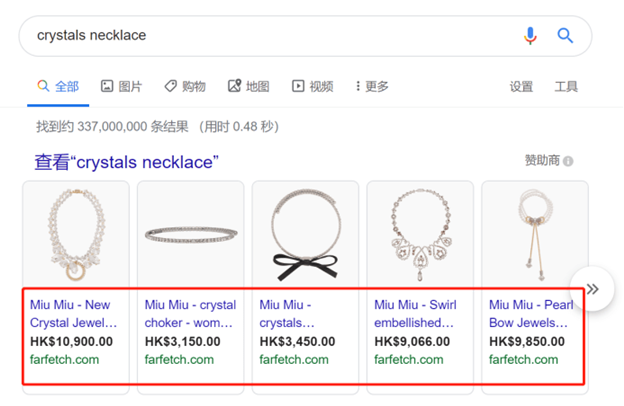Open the 图片 images tab
624x406 pixels.
(x=121, y=86)
